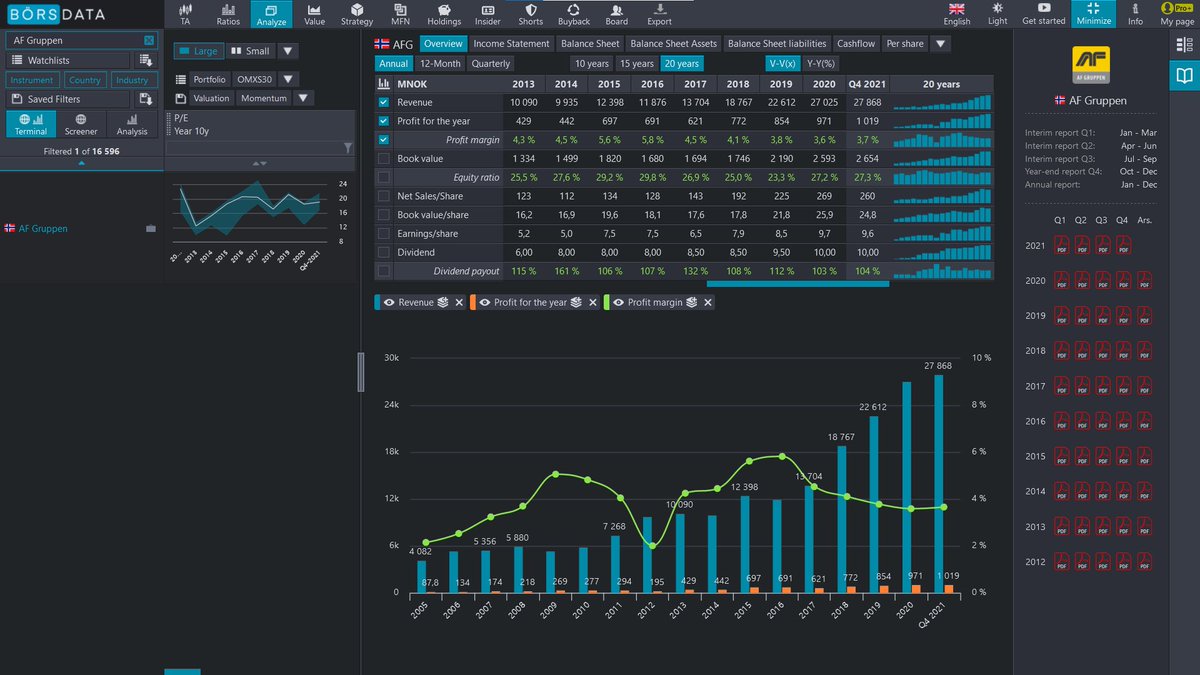Open the 2021 Q1 PDF report
The height and width of the screenshot is (675, 1200).
coord(1060,245)
